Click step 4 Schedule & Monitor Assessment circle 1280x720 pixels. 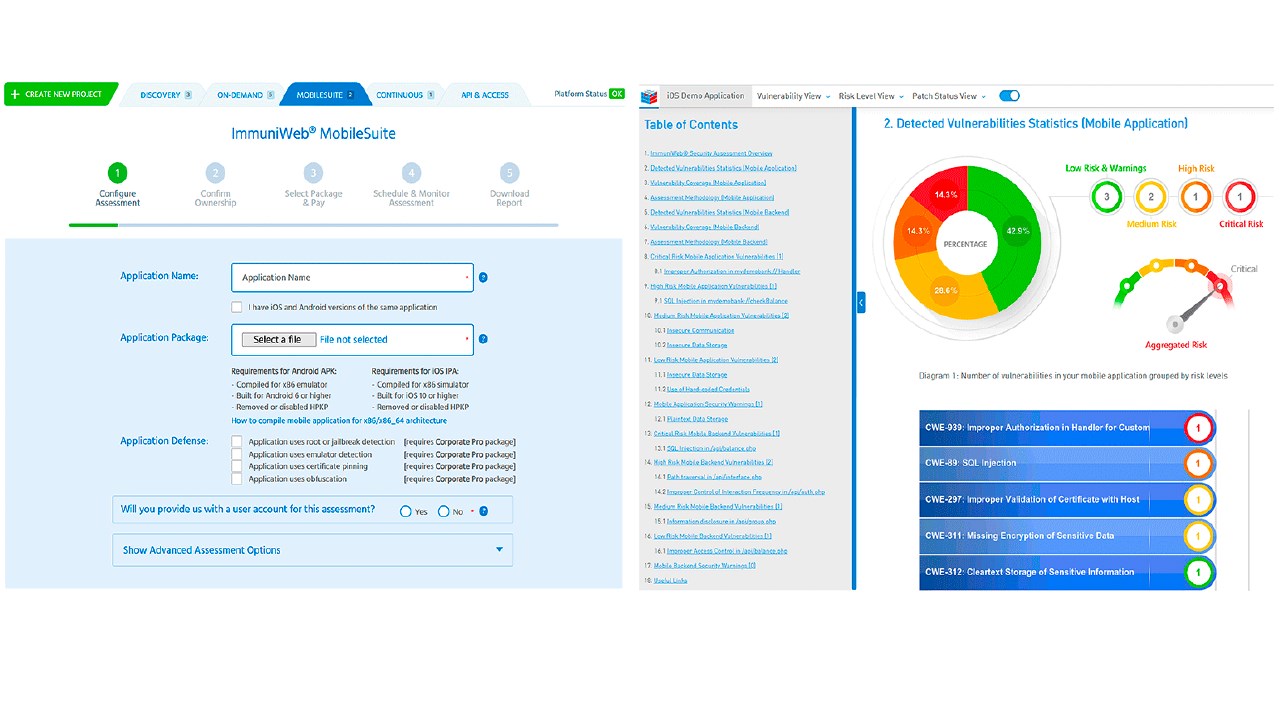(412, 173)
